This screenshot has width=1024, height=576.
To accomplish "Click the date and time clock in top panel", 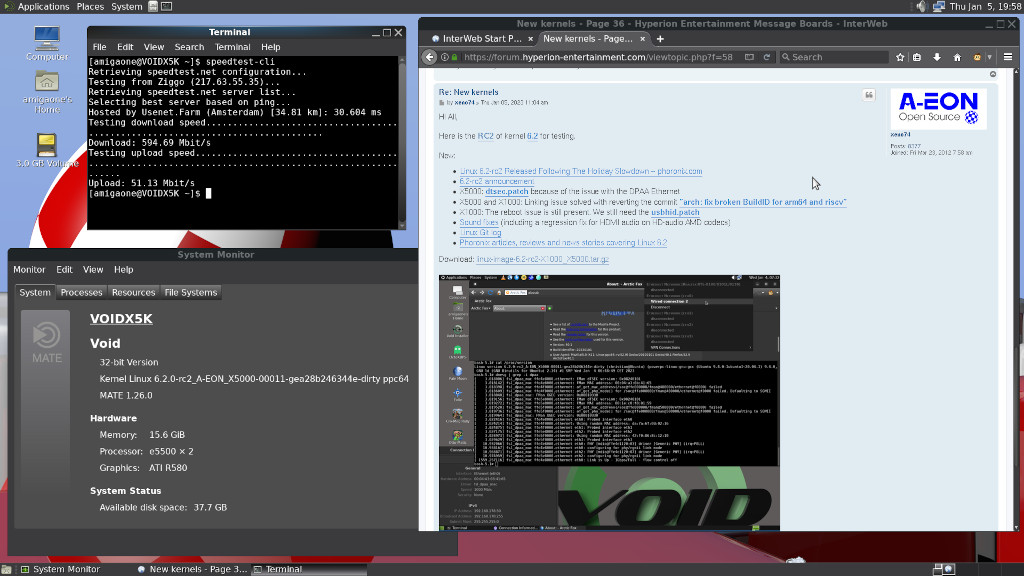I will [x=985, y=7].
